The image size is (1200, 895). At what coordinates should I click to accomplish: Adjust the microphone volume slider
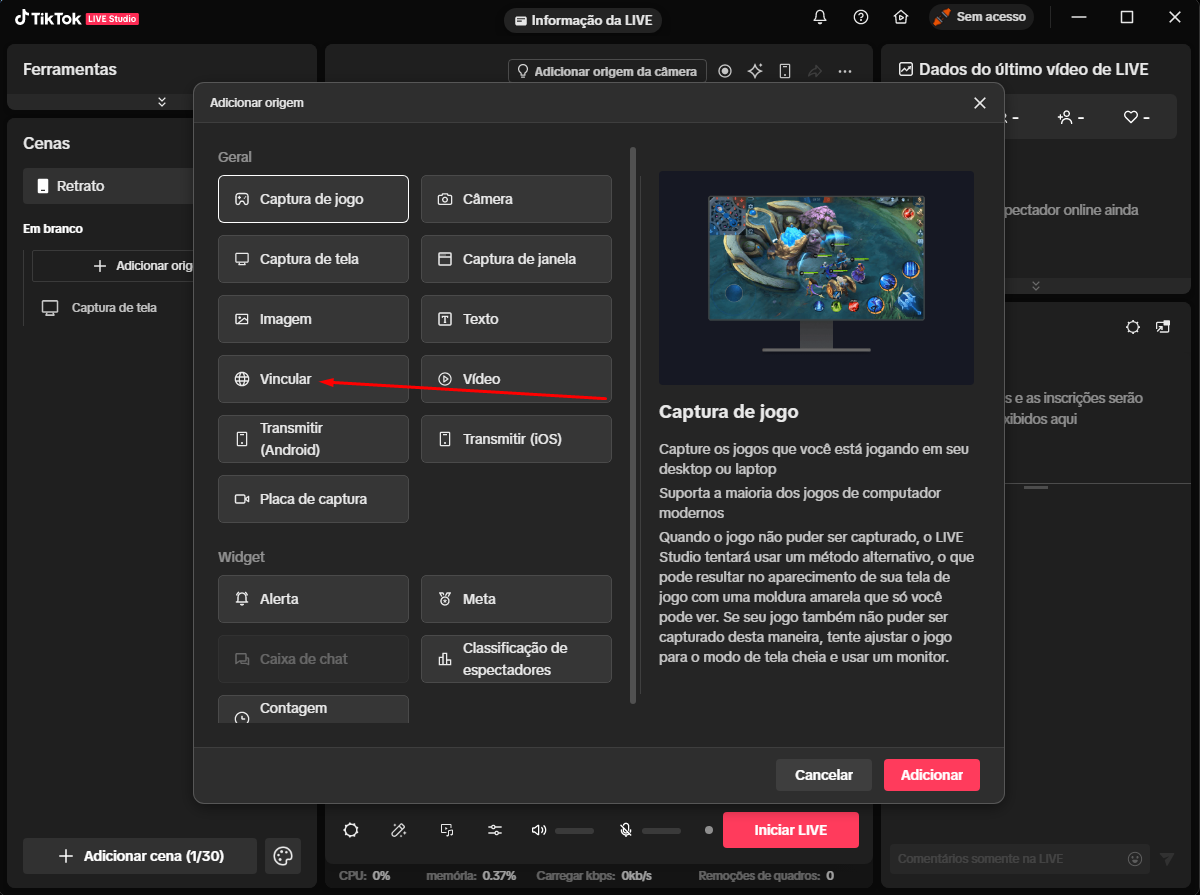point(662,831)
